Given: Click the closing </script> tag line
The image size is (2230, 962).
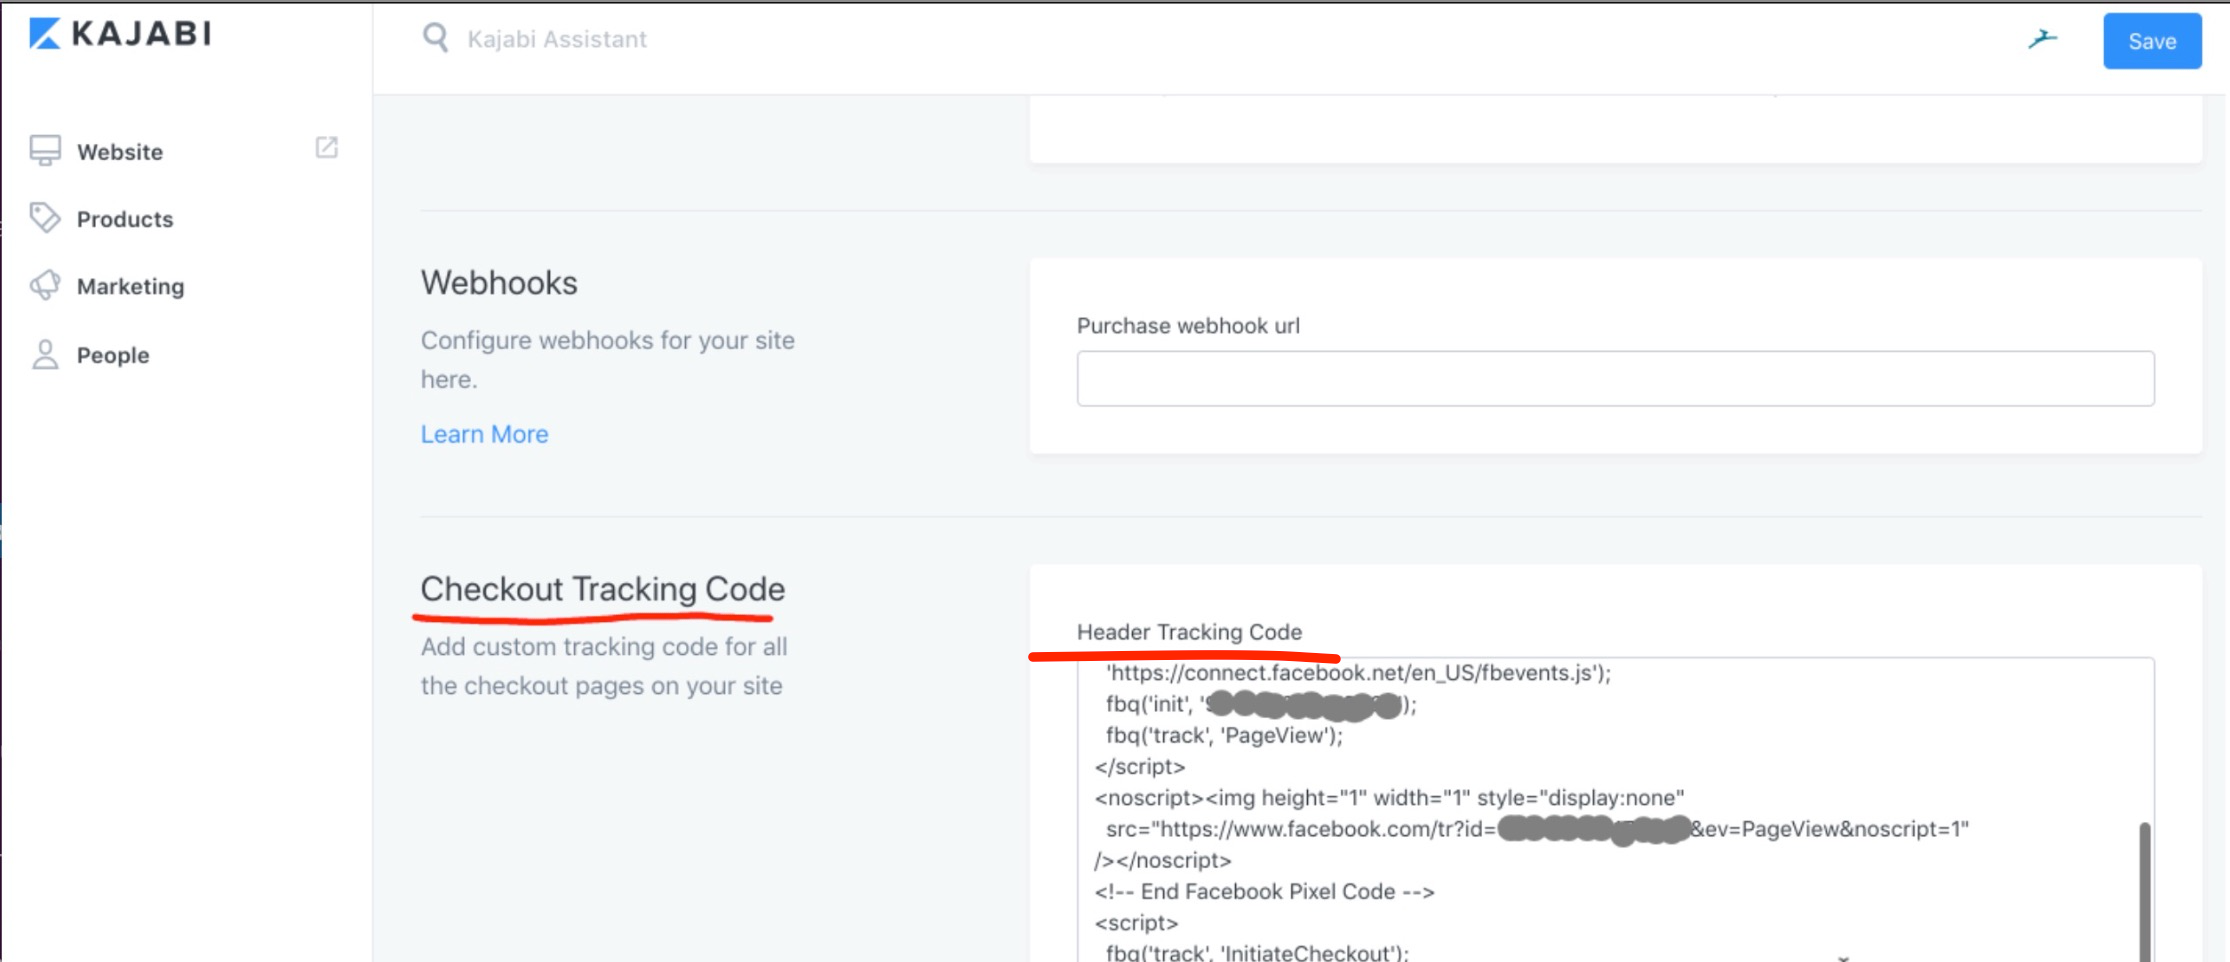Looking at the screenshot, I should click(x=1140, y=767).
